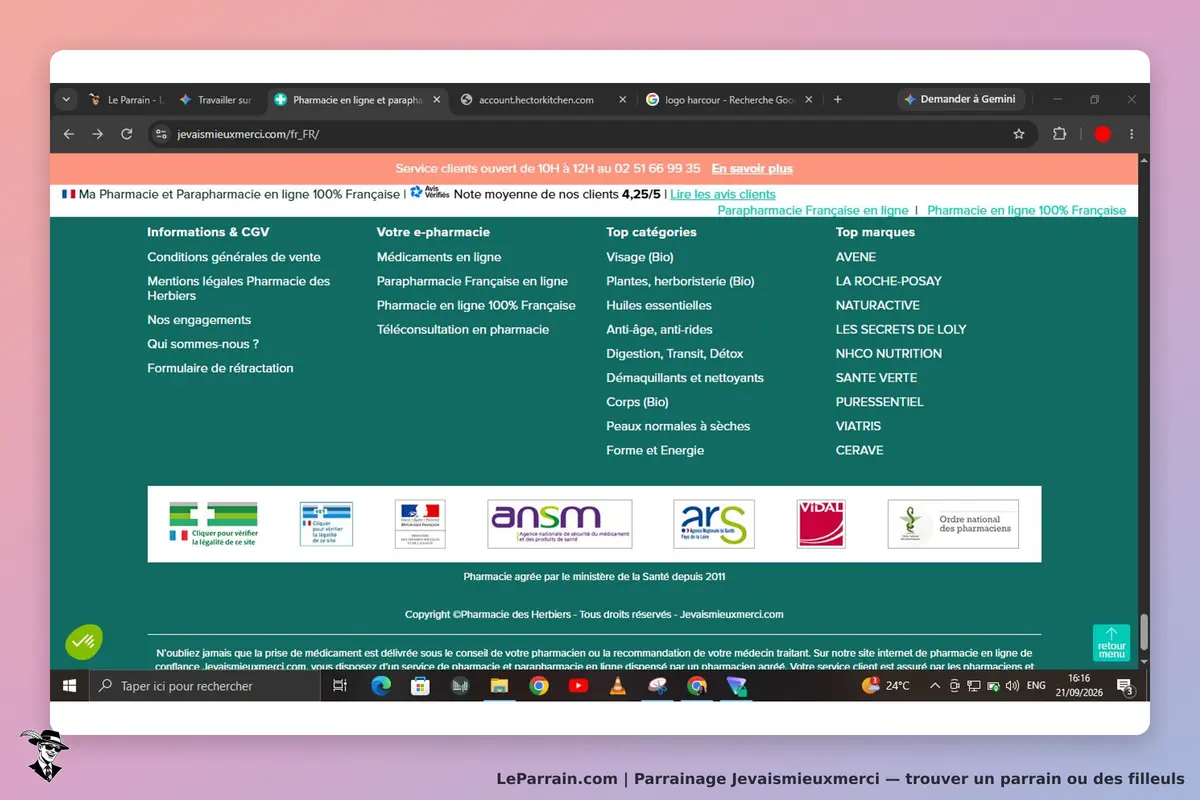This screenshot has height=800, width=1200.
Task: Switch to the Travailler sur tab
Action: coord(215,100)
